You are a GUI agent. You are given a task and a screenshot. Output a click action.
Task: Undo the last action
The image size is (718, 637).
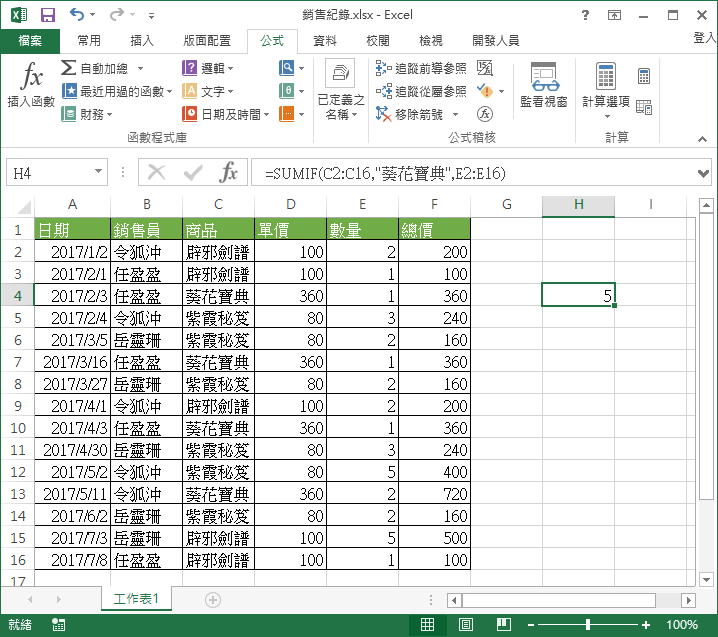coord(76,15)
